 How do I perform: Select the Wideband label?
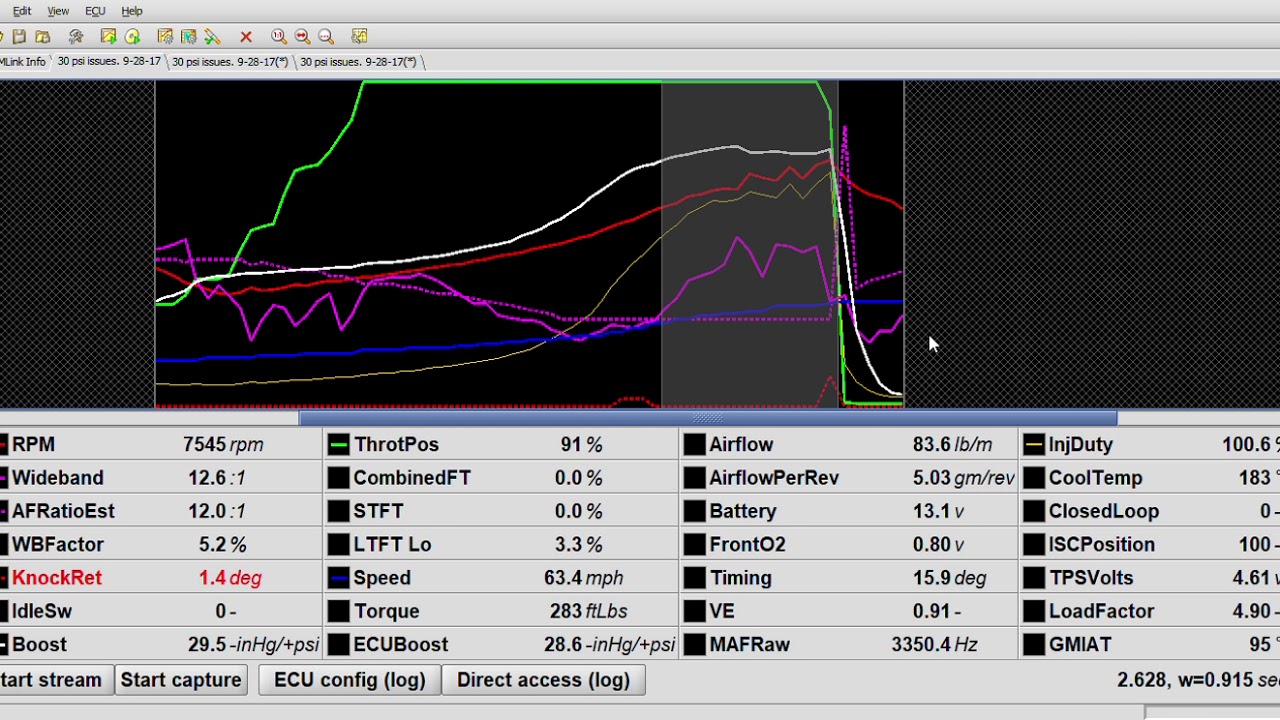point(57,478)
